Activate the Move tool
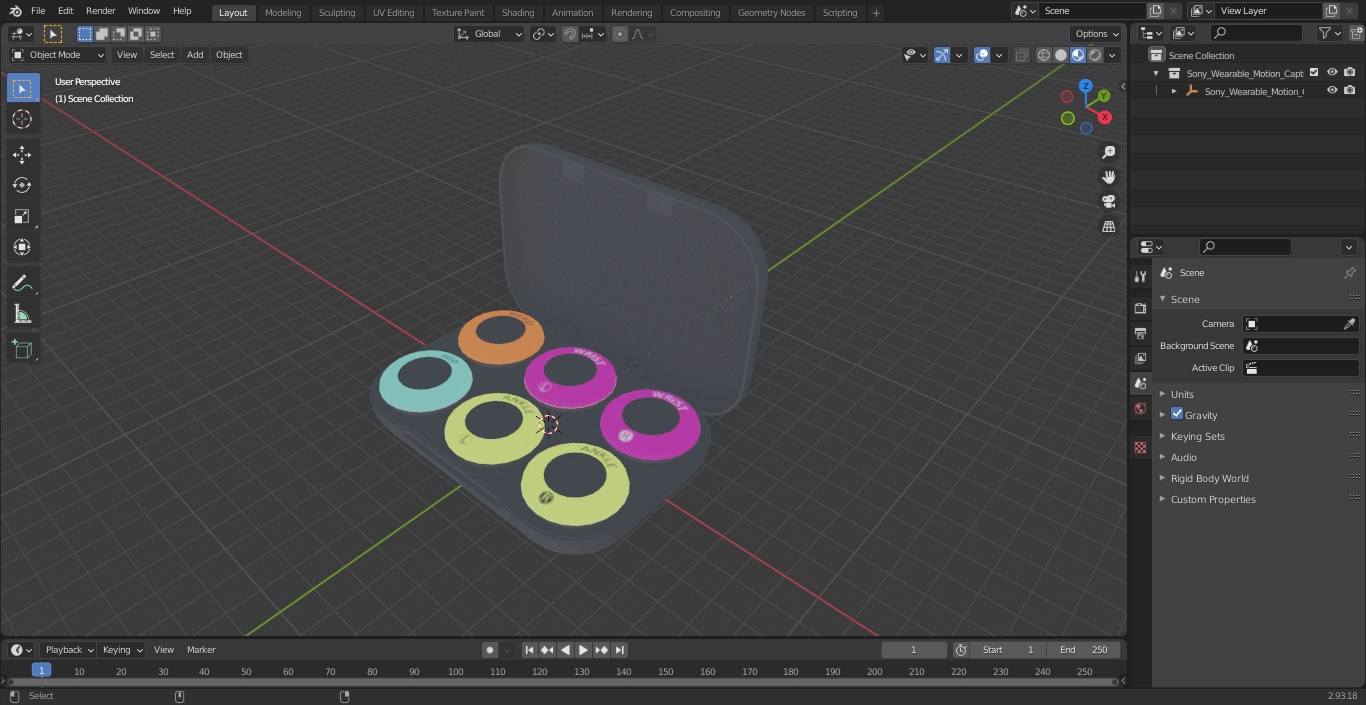The width and height of the screenshot is (1366, 705). [22, 154]
